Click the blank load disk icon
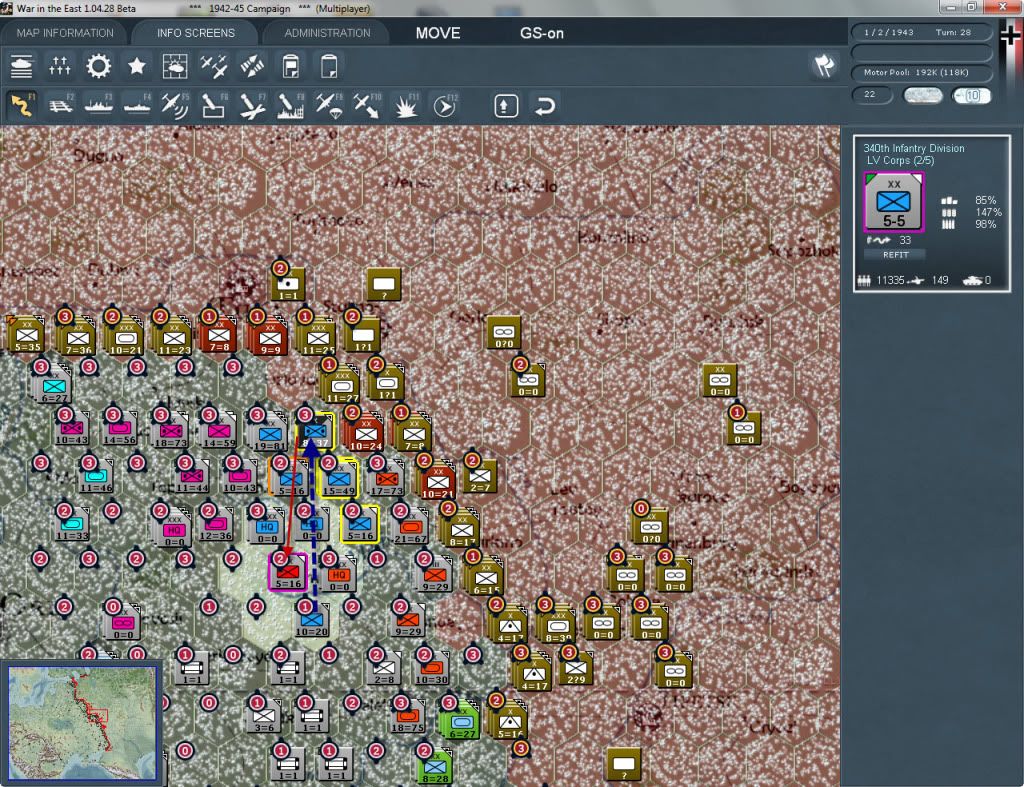Viewport: 1024px width, 787px height. (x=329, y=66)
